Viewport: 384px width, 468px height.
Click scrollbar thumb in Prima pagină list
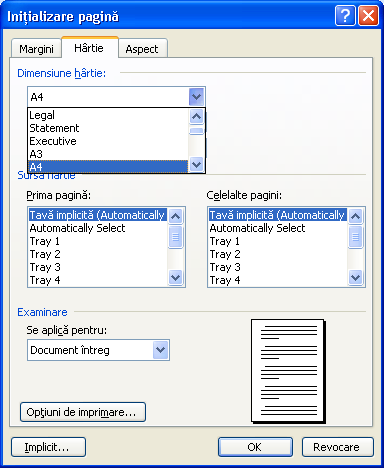pos(175,237)
